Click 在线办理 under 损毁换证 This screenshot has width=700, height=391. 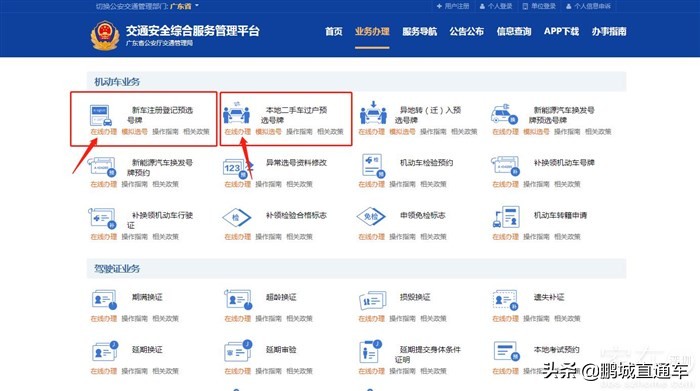(371, 318)
